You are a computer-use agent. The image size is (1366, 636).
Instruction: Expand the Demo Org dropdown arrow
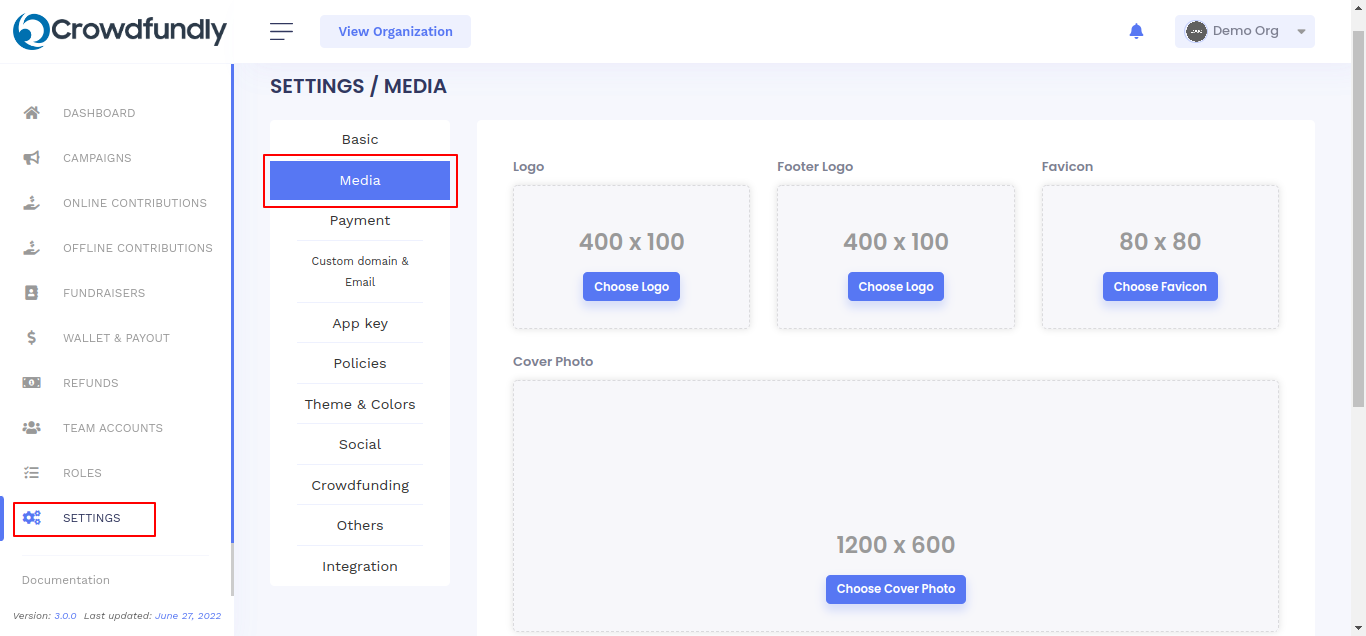(1301, 32)
